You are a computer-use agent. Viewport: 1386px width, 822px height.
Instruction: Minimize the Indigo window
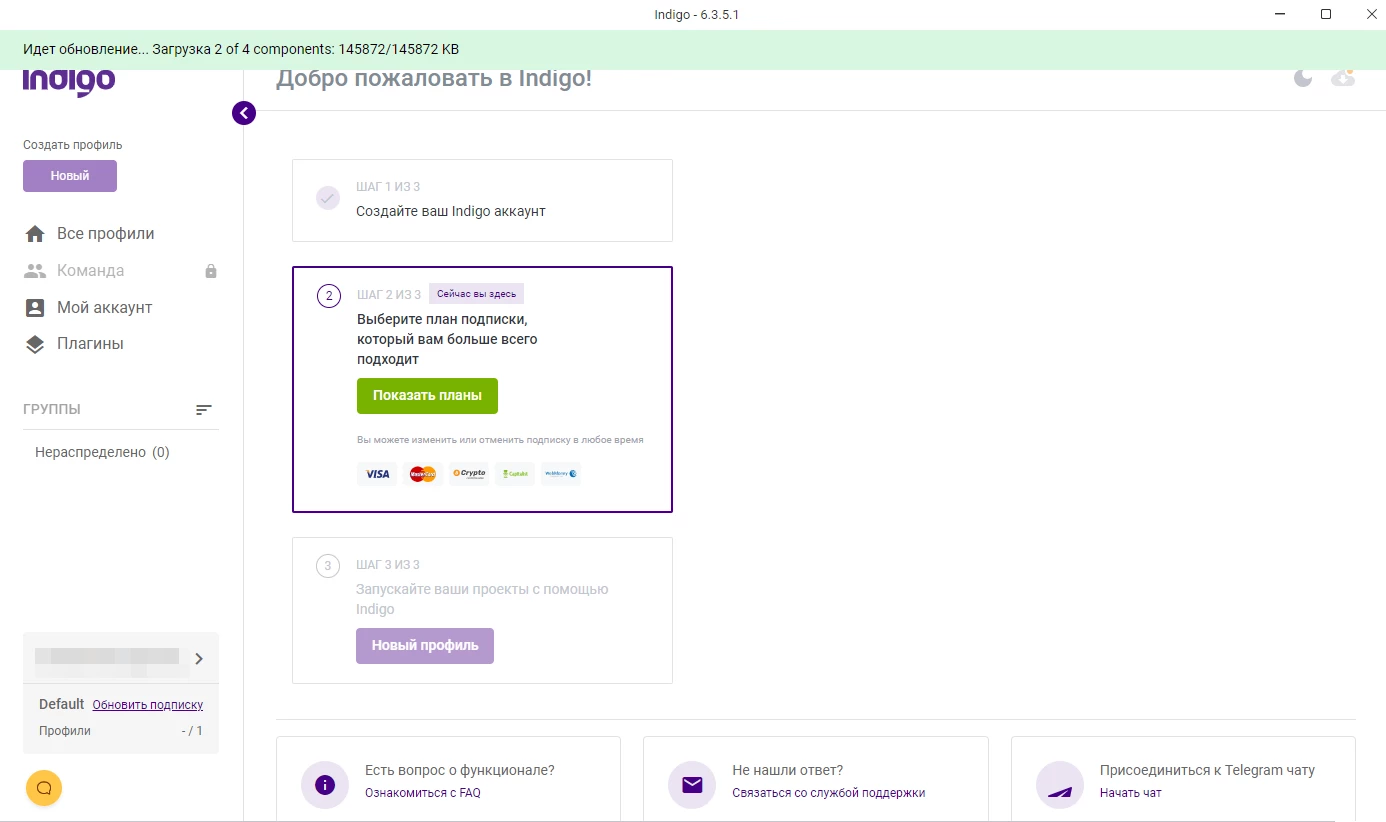(x=1280, y=14)
